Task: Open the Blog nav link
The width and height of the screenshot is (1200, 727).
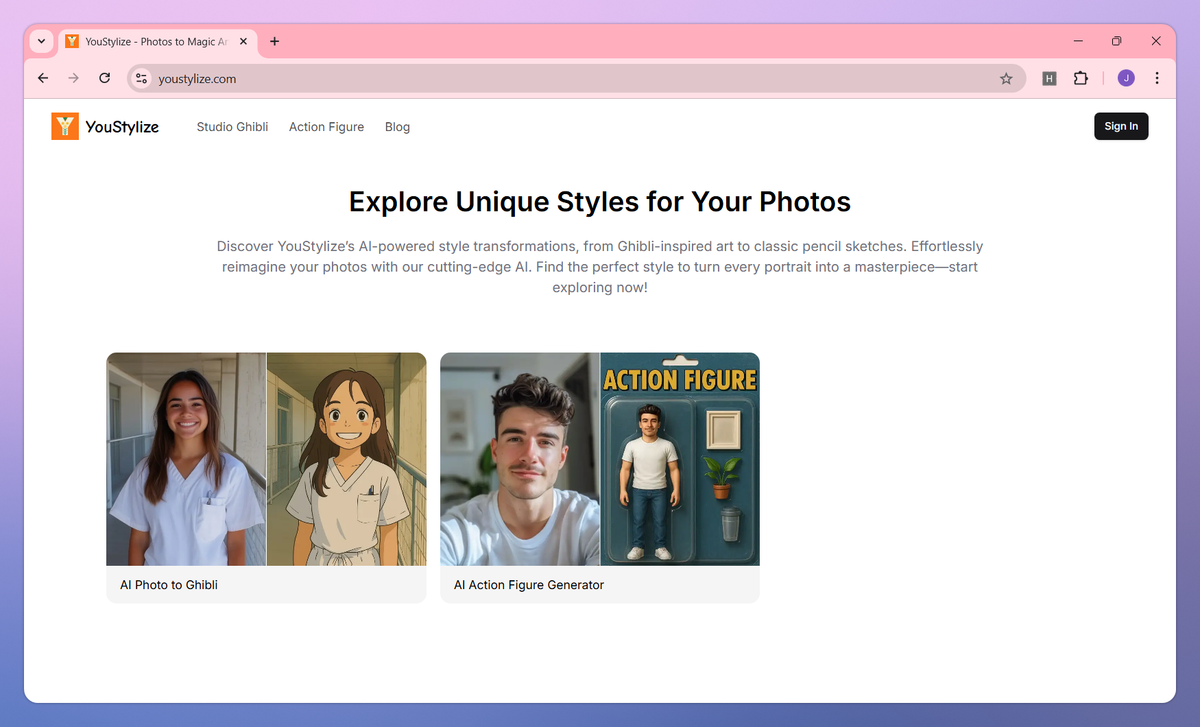Action: click(x=397, y=127)
